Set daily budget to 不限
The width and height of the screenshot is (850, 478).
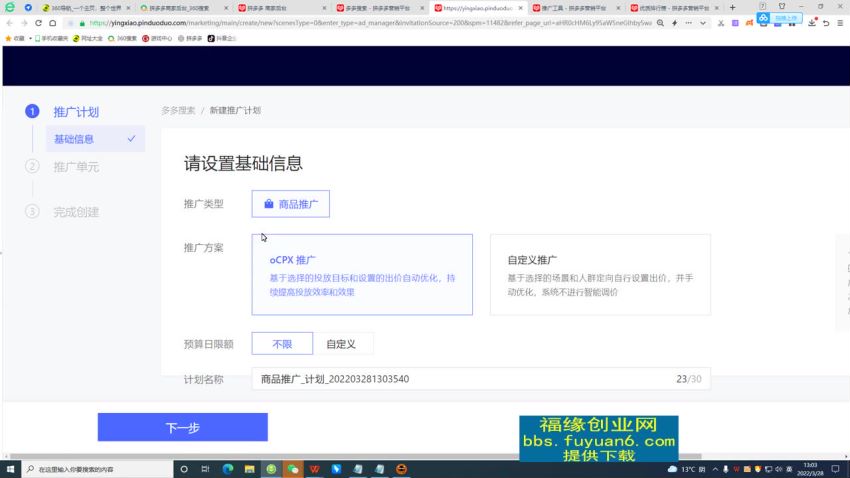(x=282, y=344)
